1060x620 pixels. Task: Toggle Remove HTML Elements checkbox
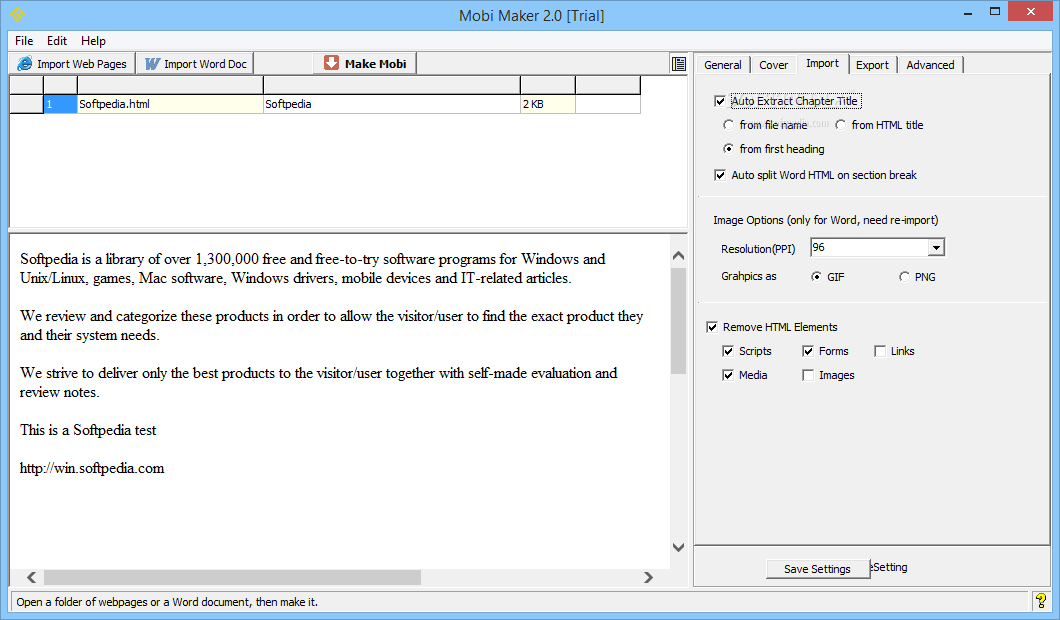[x=712, y=327]
